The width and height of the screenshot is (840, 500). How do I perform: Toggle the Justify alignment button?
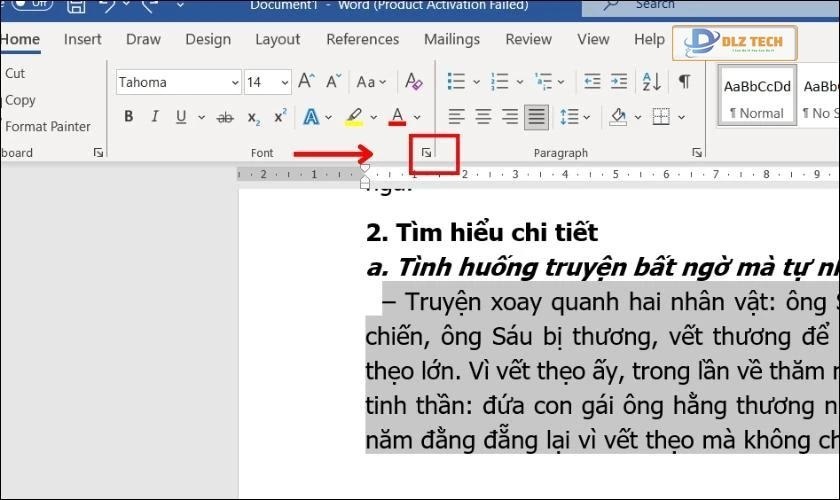pyautogui.click(x=537, y=117)
